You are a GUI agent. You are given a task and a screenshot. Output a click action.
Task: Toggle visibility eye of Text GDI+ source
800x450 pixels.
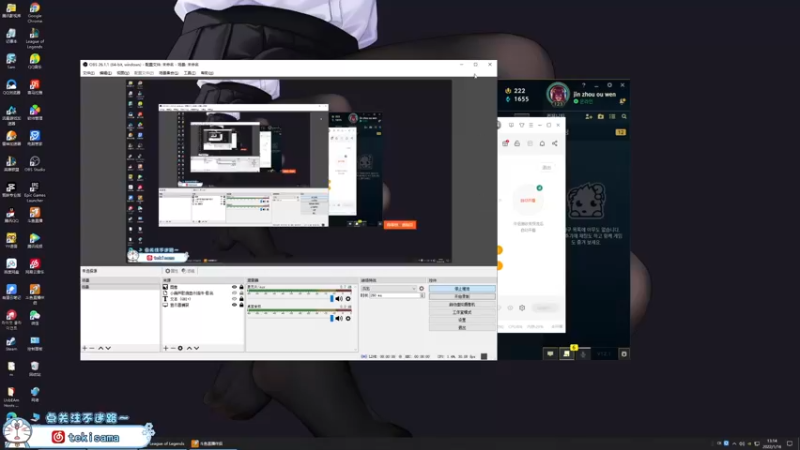coord(234,299)
